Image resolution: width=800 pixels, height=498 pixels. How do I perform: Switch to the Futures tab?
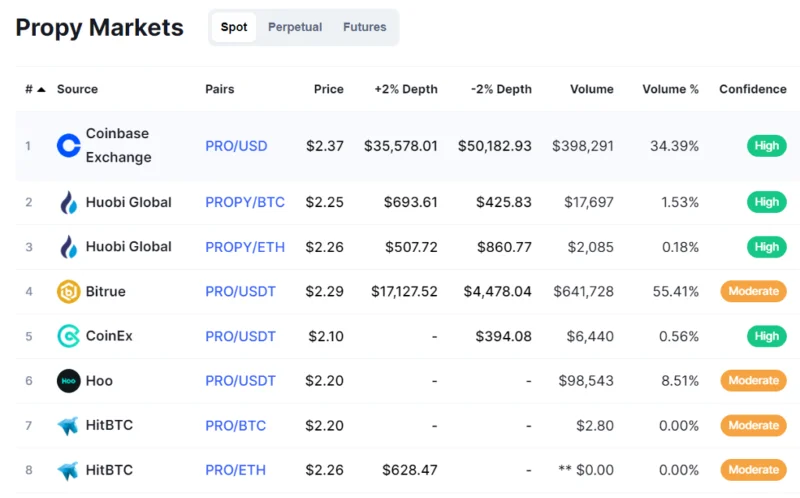[364, 27]
